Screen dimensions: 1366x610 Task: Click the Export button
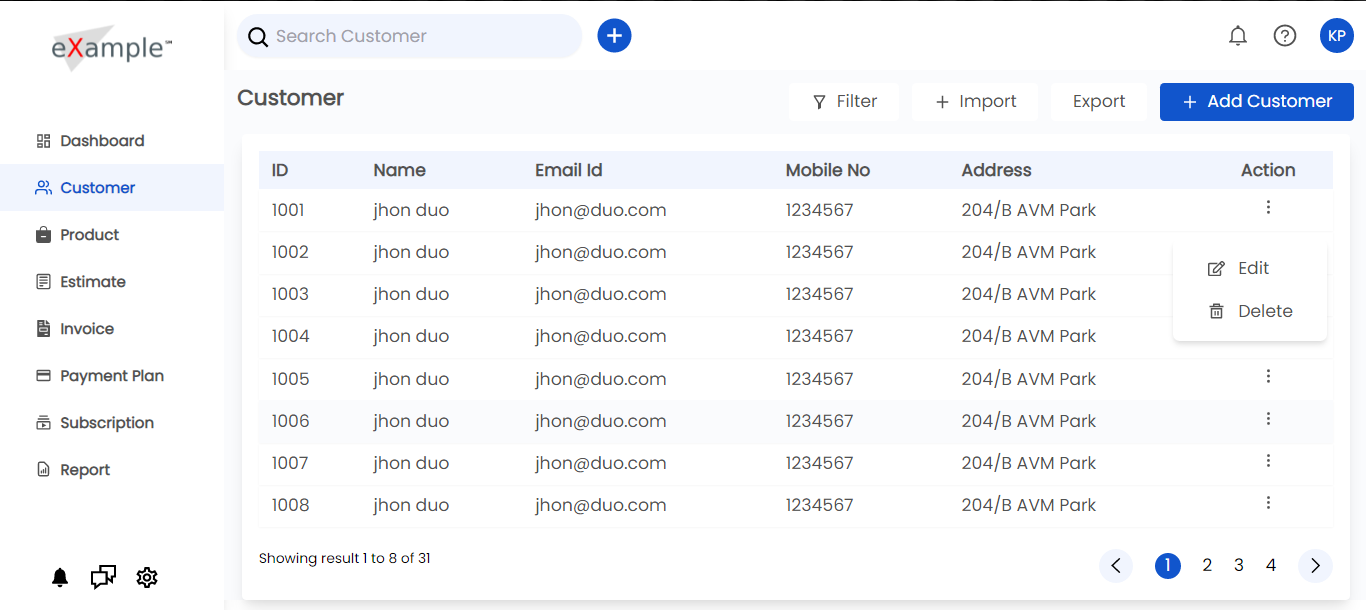[x=1099, y=101]
